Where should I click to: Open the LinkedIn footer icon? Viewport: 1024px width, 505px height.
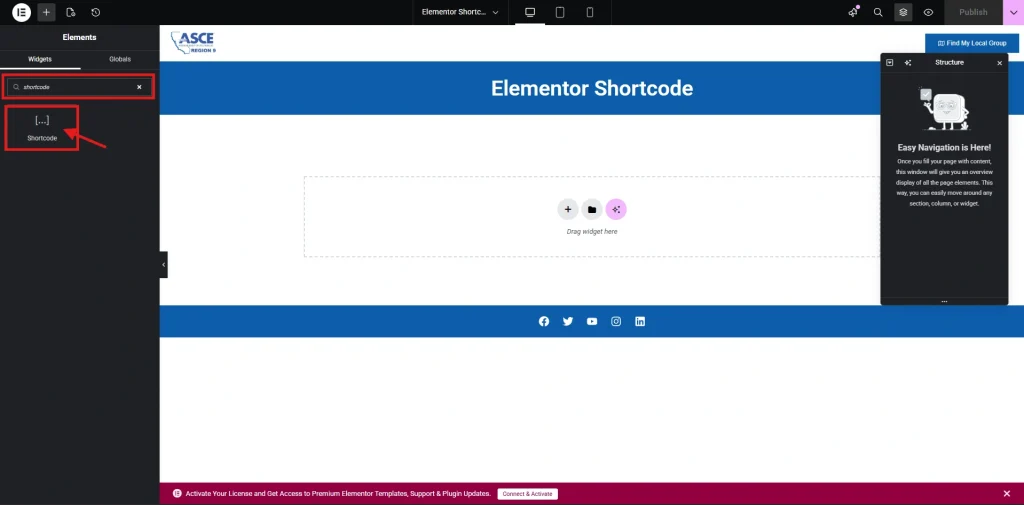coord(640,321)
